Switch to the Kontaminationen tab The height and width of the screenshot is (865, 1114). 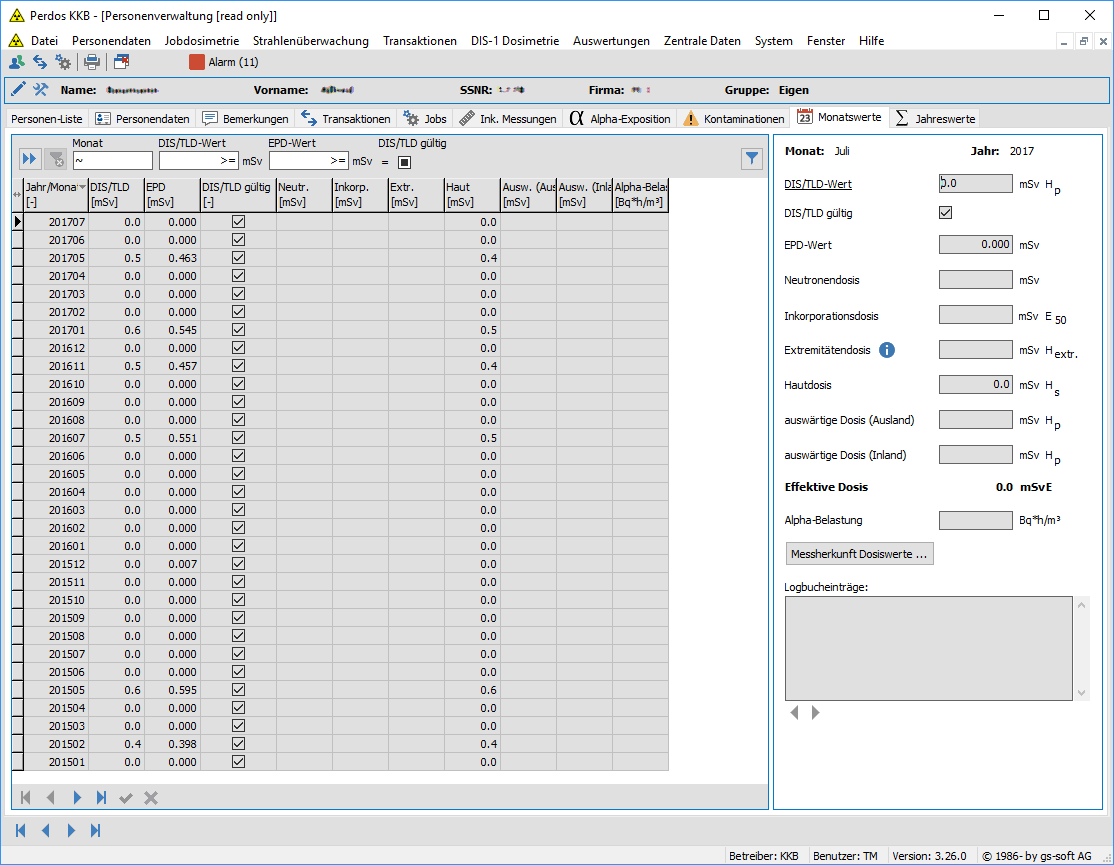tap(734, 119)
